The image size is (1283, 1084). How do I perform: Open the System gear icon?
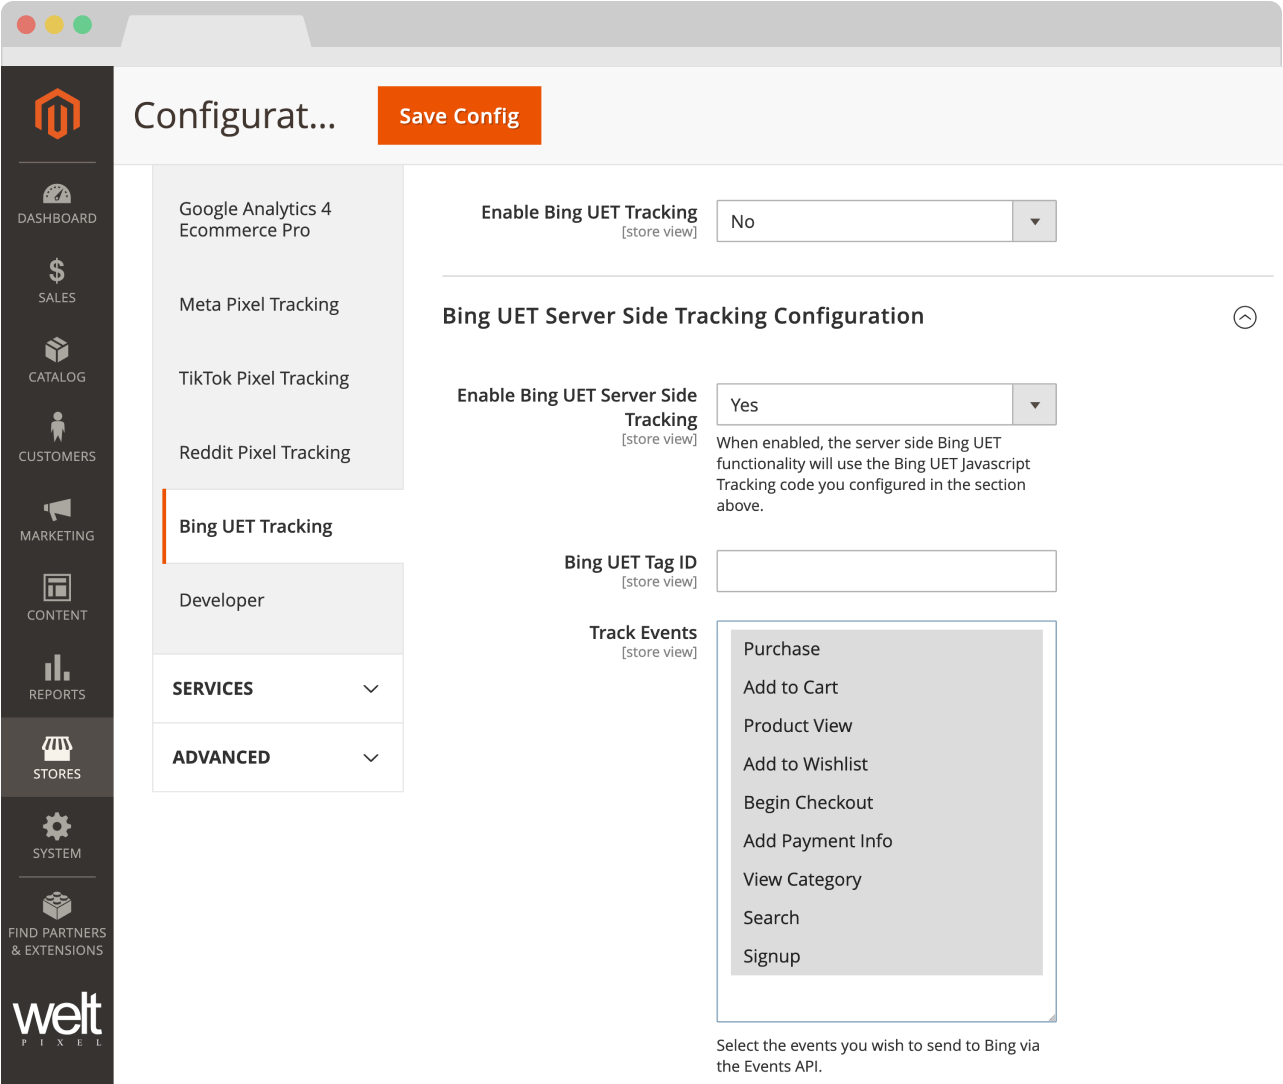coord(57,834)
